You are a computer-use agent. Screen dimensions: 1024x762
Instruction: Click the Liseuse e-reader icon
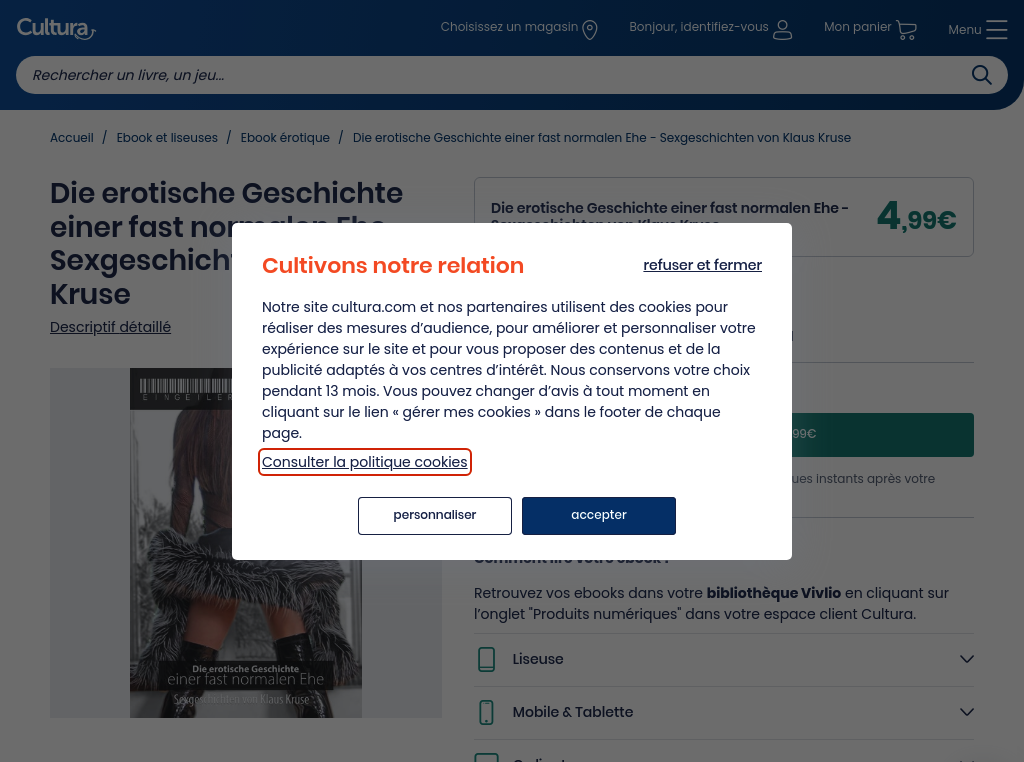click(487, 660)
